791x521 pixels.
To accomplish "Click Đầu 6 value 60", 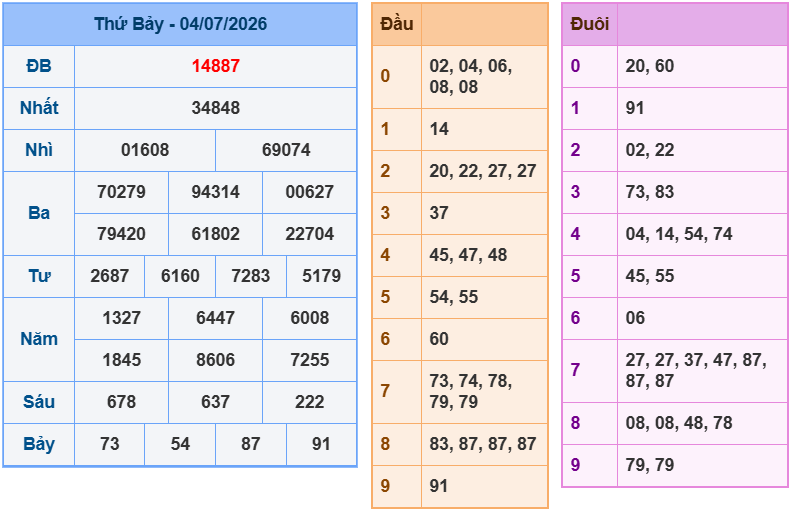I will [x=439, y=339].
